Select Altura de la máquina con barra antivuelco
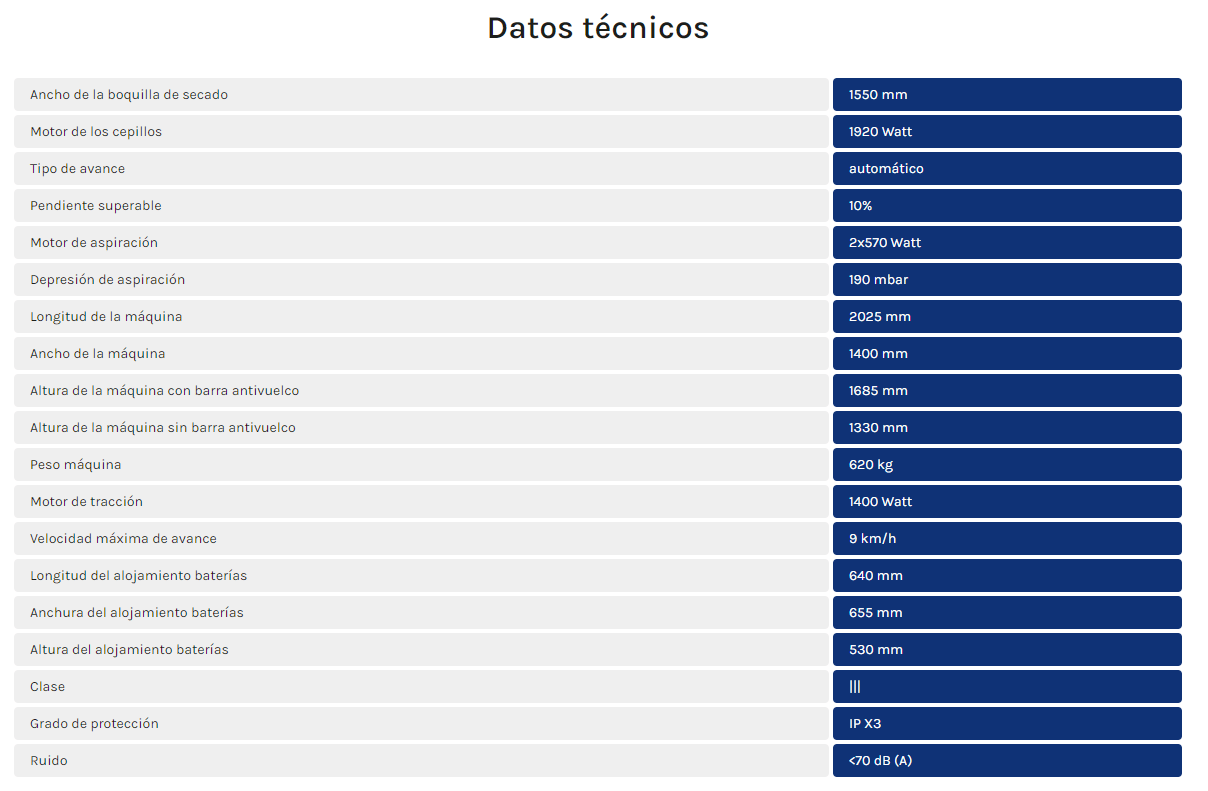Screen dimensions: 1208x791 [x=165, y=391]
